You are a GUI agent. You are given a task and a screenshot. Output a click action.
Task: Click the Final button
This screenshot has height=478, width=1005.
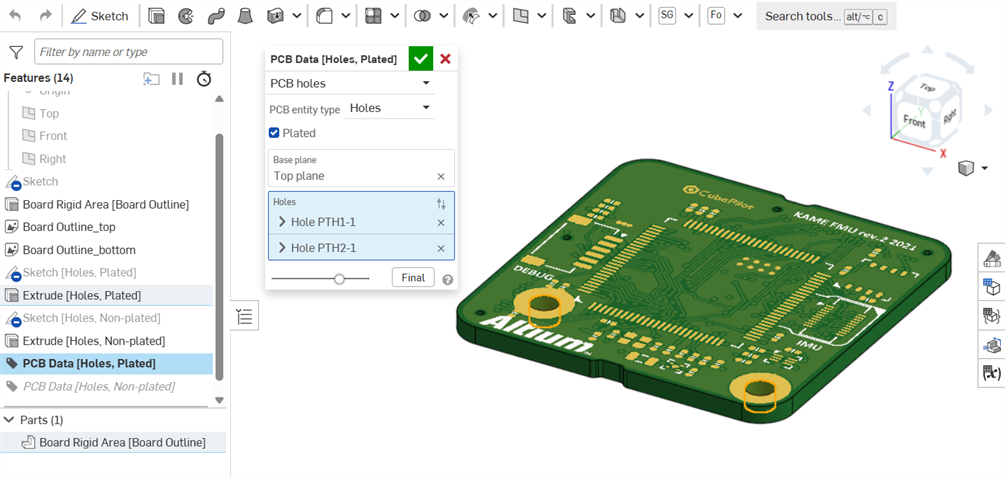pos(413,277)
